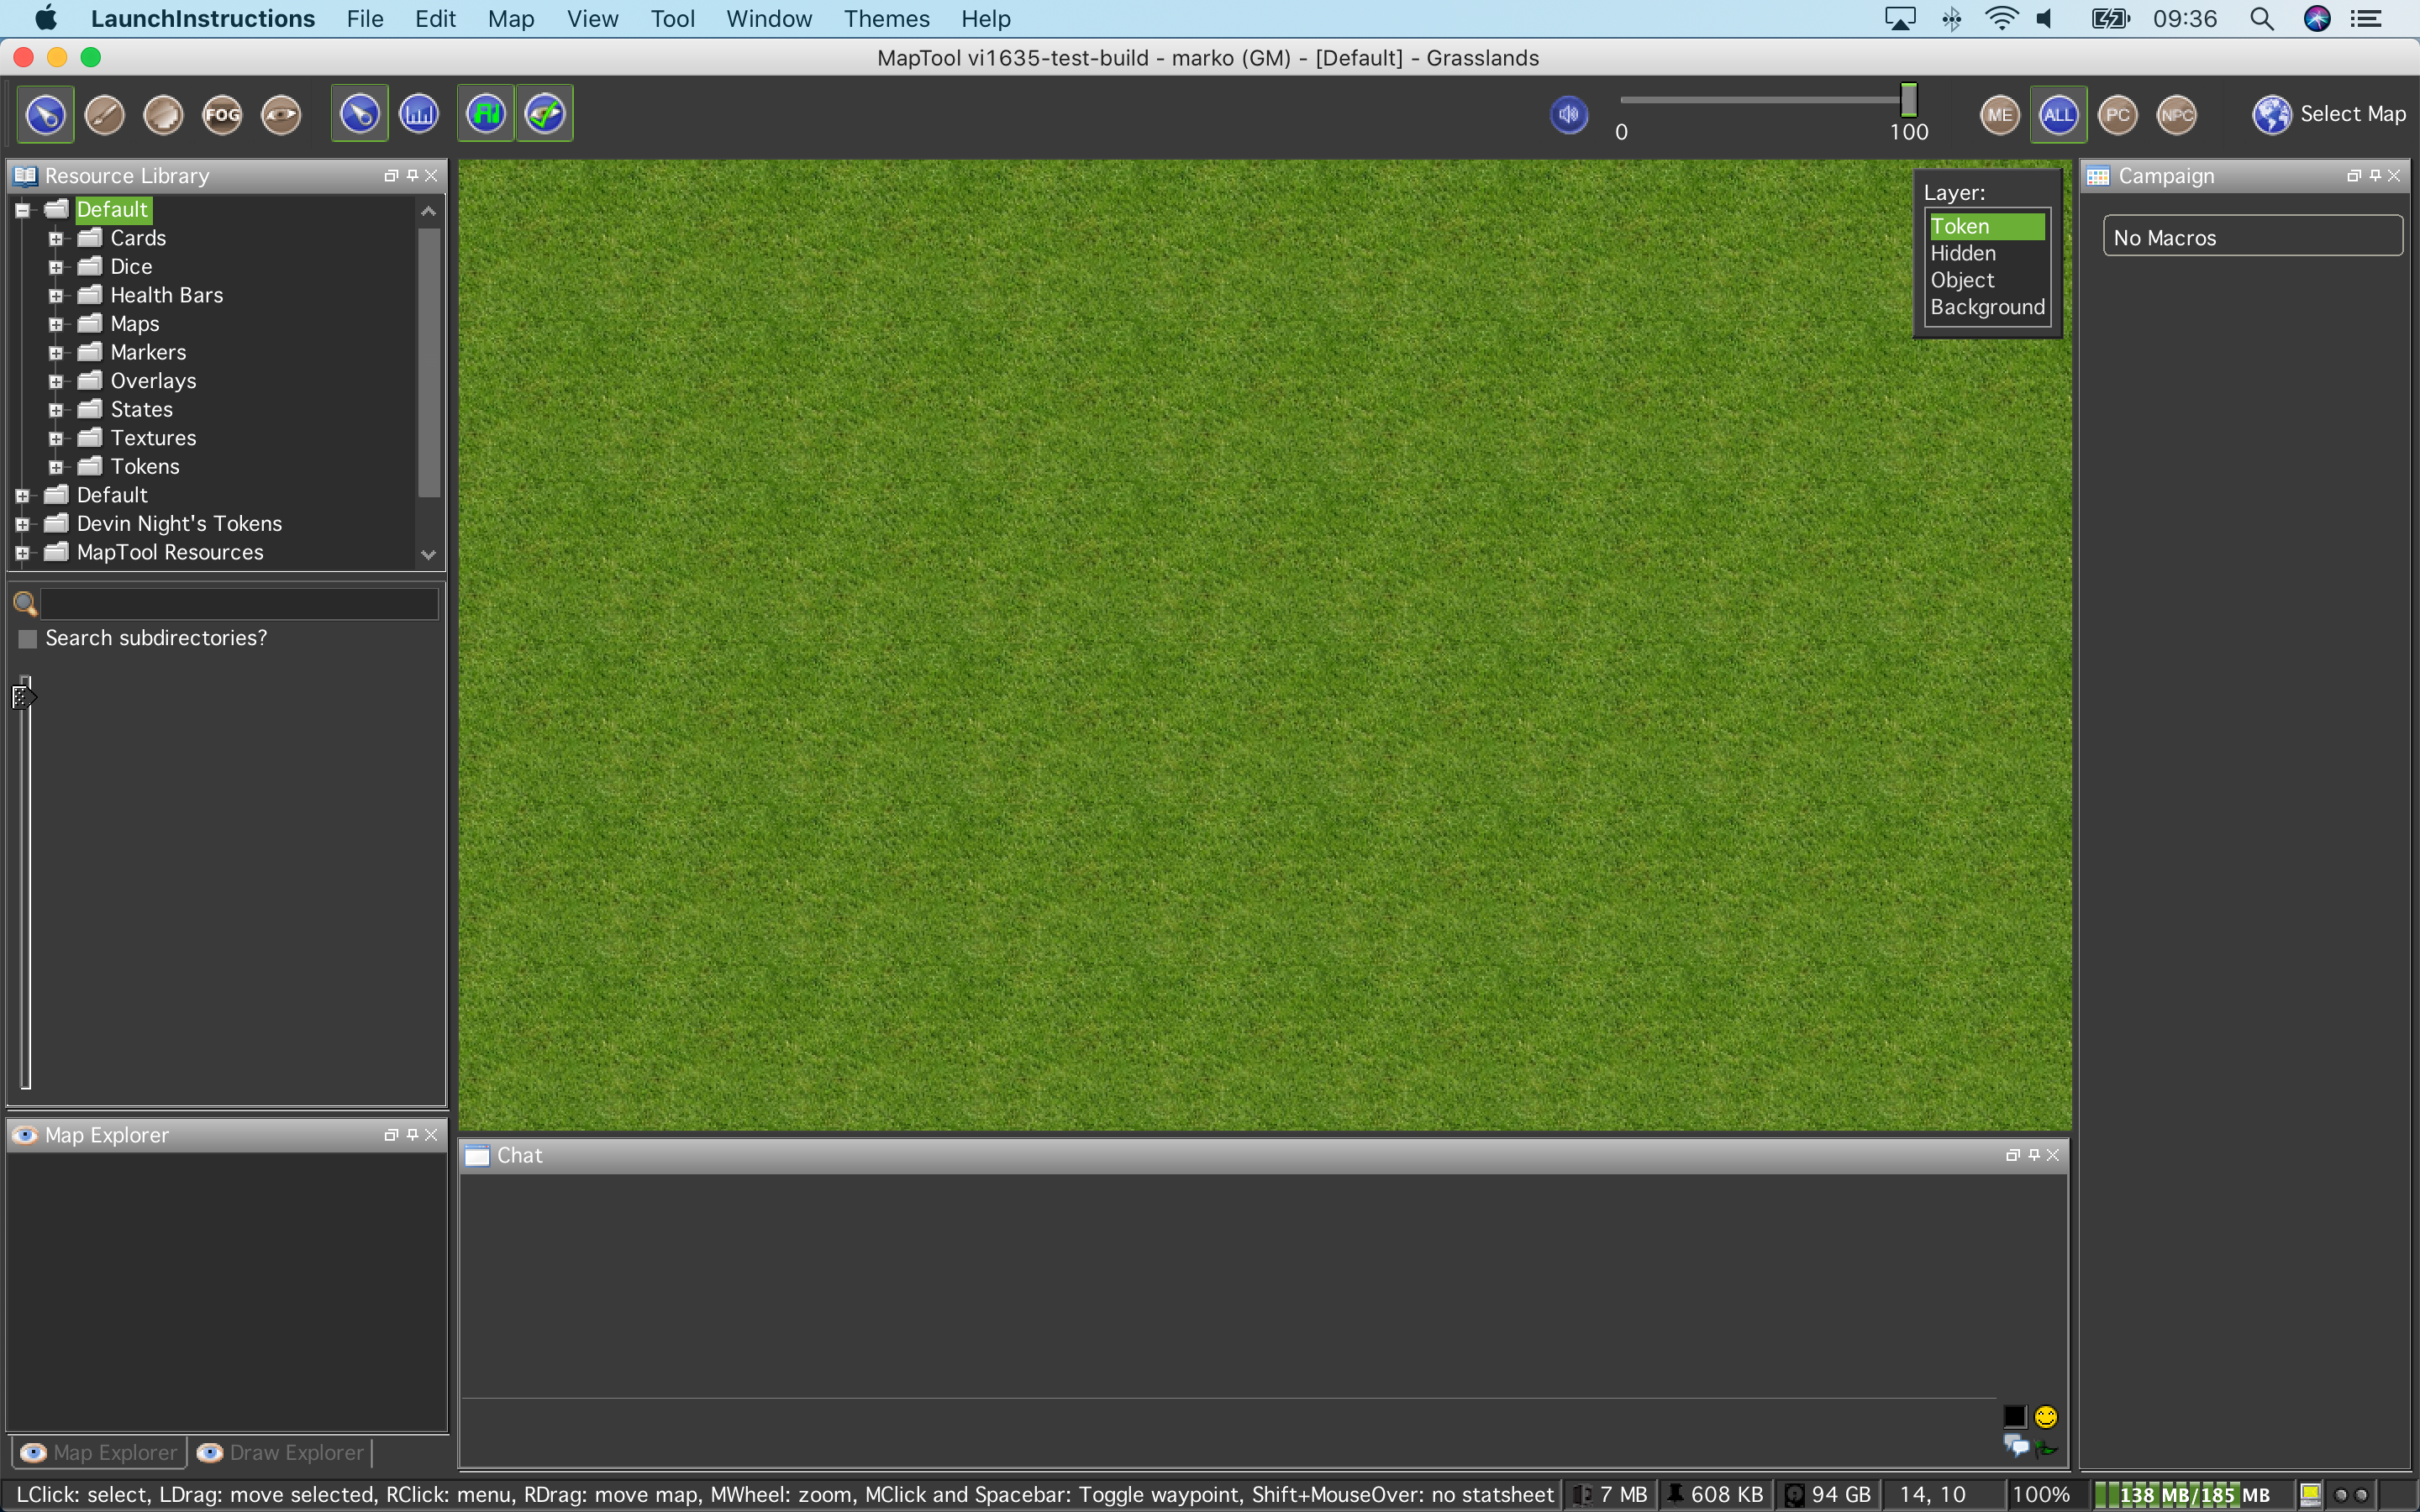Select the States folder
The width and height of the screenshot is (2420, 1512).
click(141, 410)
